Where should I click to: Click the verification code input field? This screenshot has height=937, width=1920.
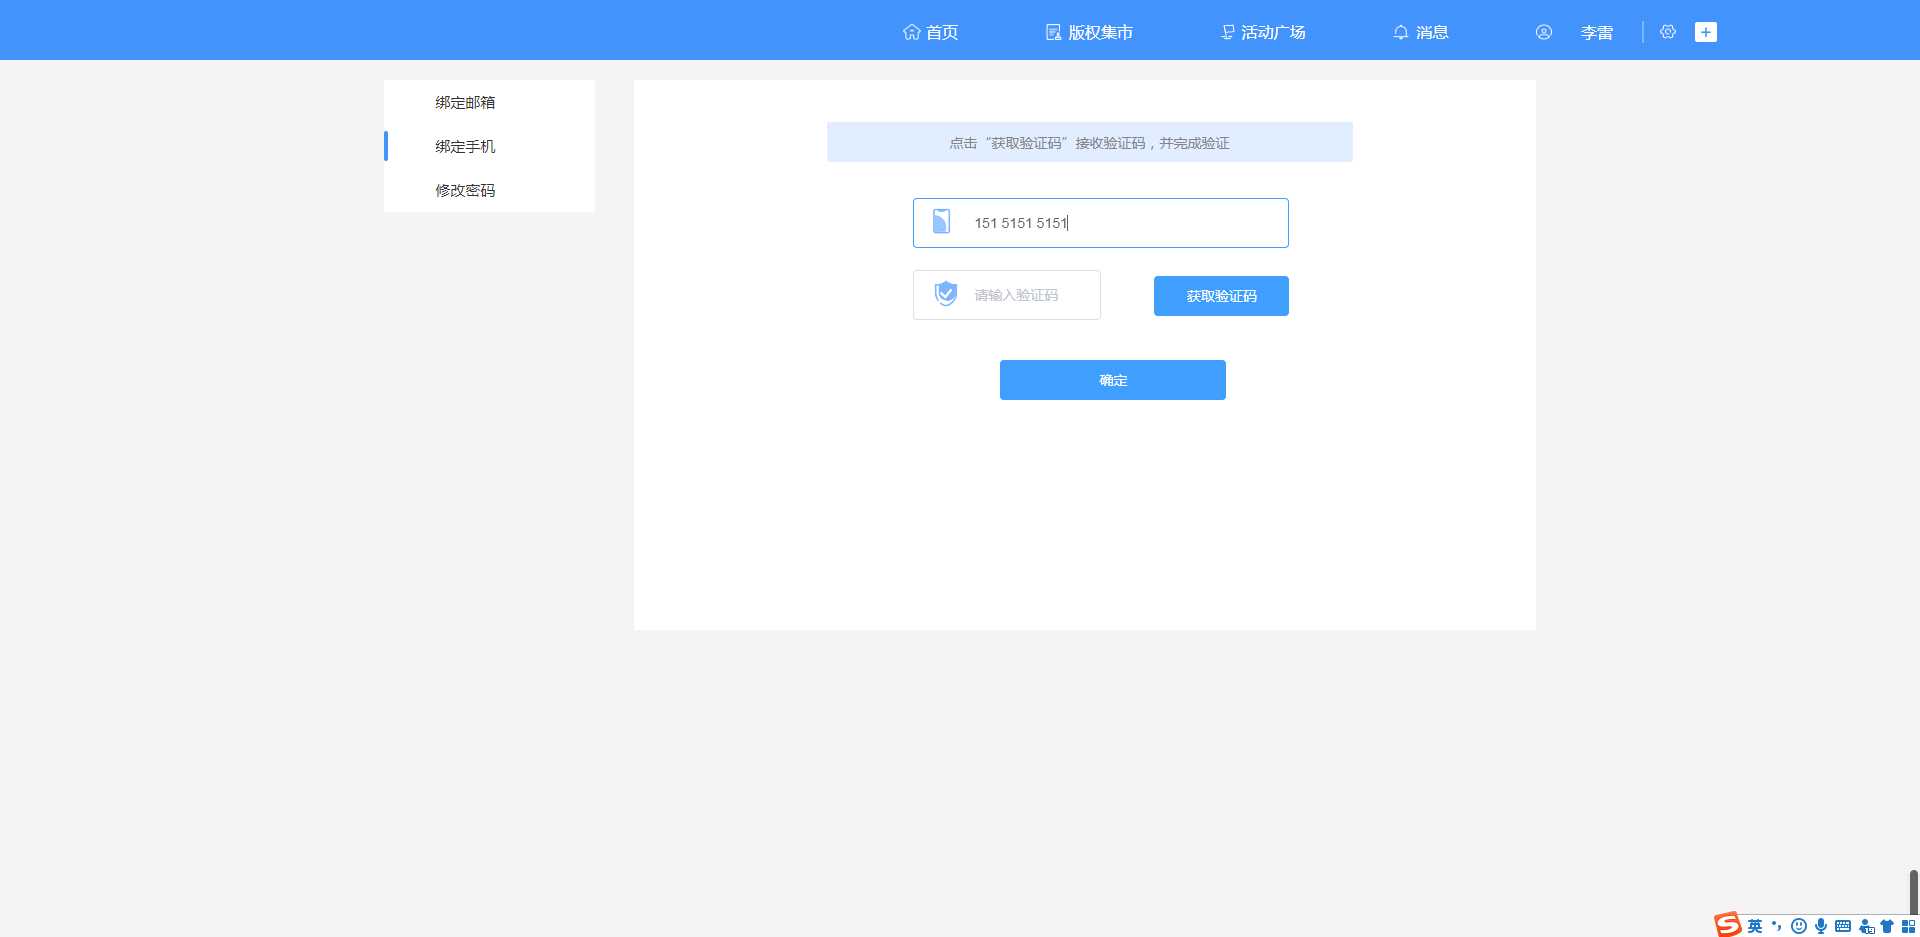point(1020,294)
